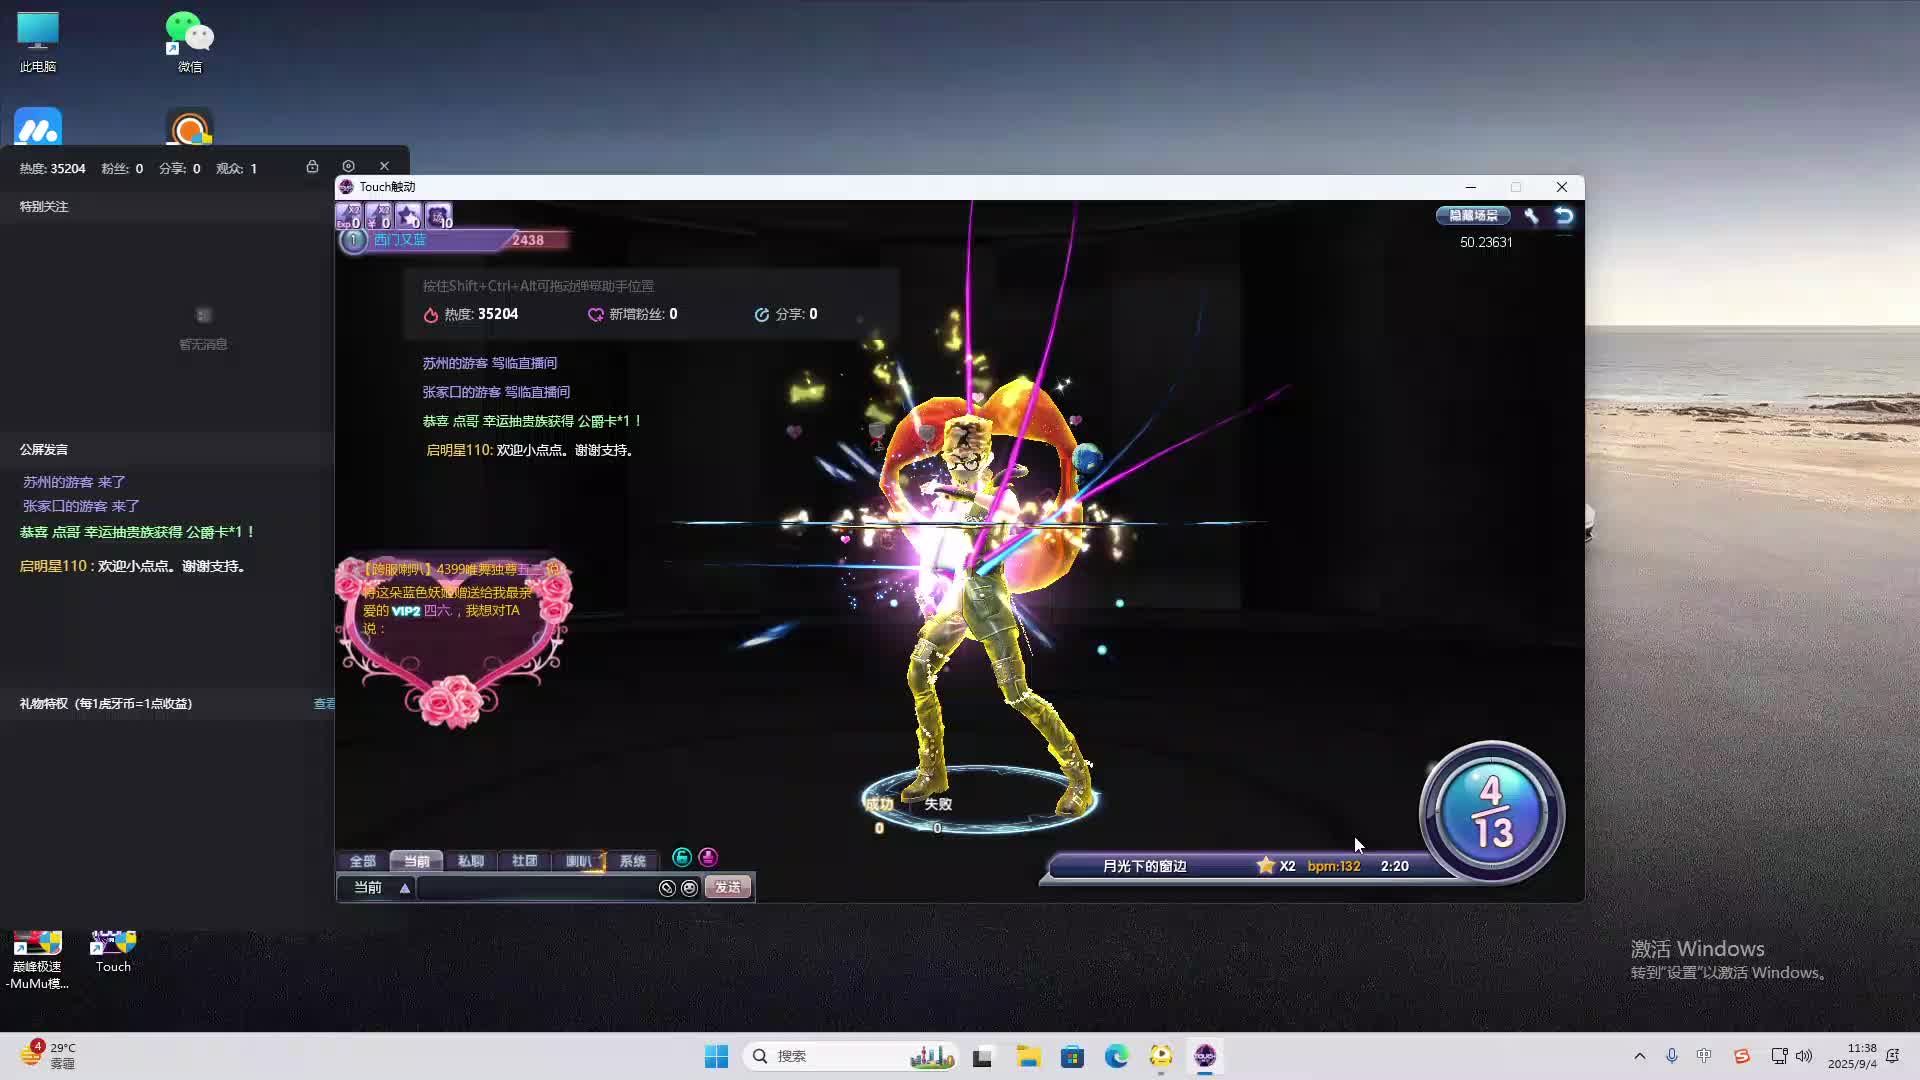Viewport: 1920px width, 1080px height.
Task: Toggle the teal chat lock icon
Action: (682, 858)
